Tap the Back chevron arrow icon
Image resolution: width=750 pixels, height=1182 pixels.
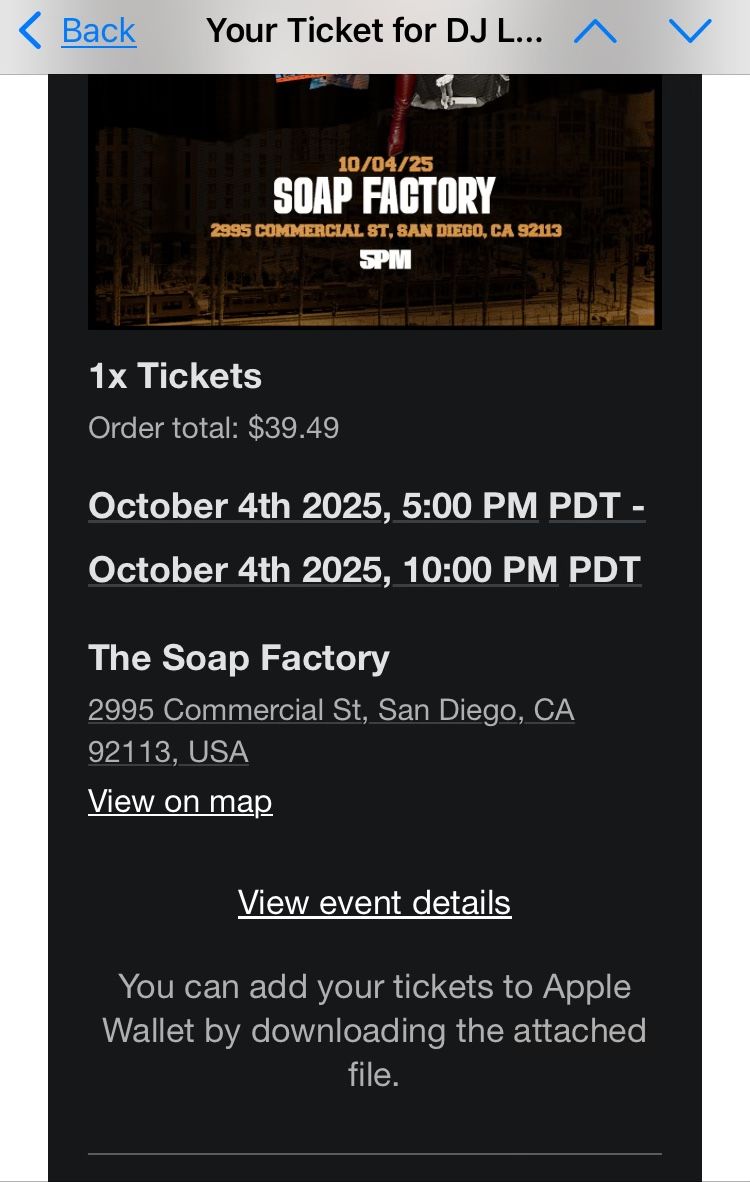tap(30, 31)
